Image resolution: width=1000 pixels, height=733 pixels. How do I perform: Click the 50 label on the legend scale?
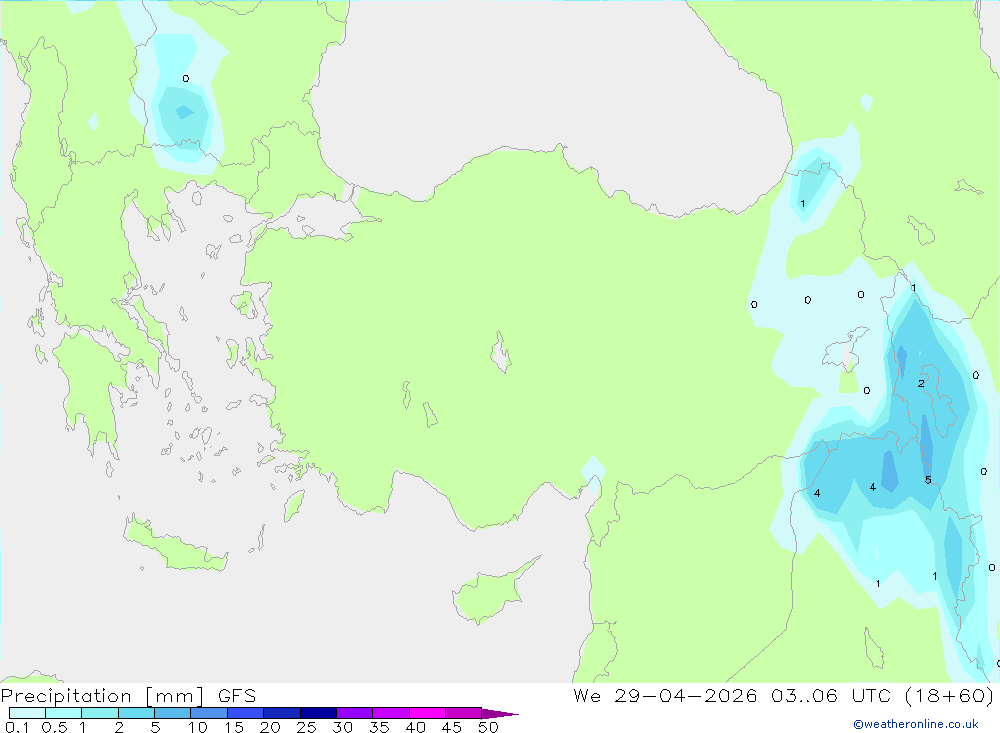click(488, 727)
